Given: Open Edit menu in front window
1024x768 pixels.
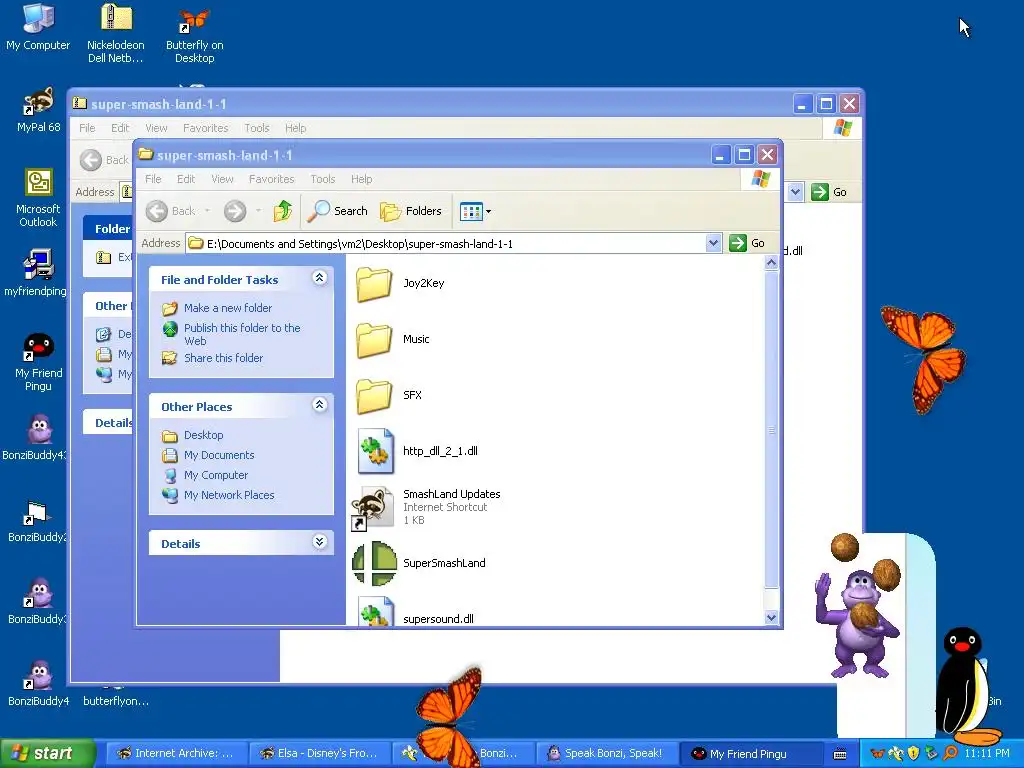Looking at the screenshot, I should [x=186, y=179].
